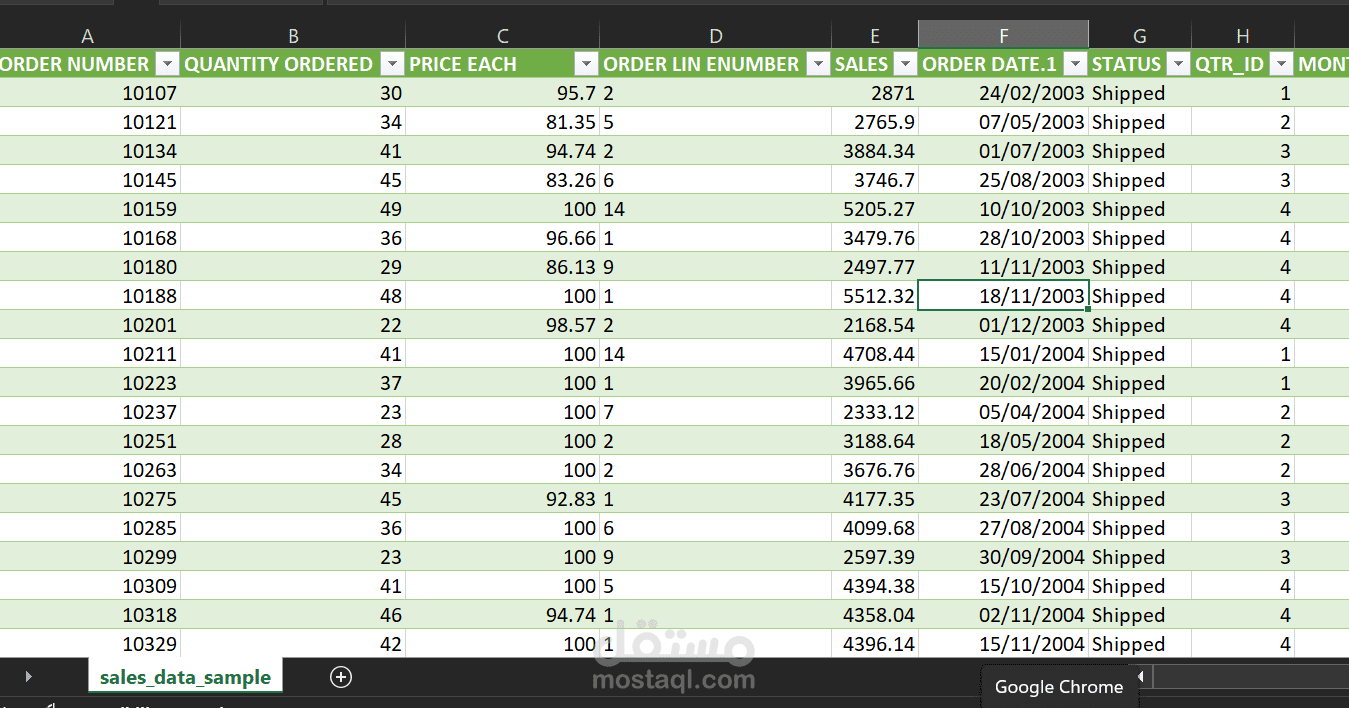Select quantity cell 49 in row 10159
The image size is (1349, 708).
pyautogui.click(x=293, y=209)
